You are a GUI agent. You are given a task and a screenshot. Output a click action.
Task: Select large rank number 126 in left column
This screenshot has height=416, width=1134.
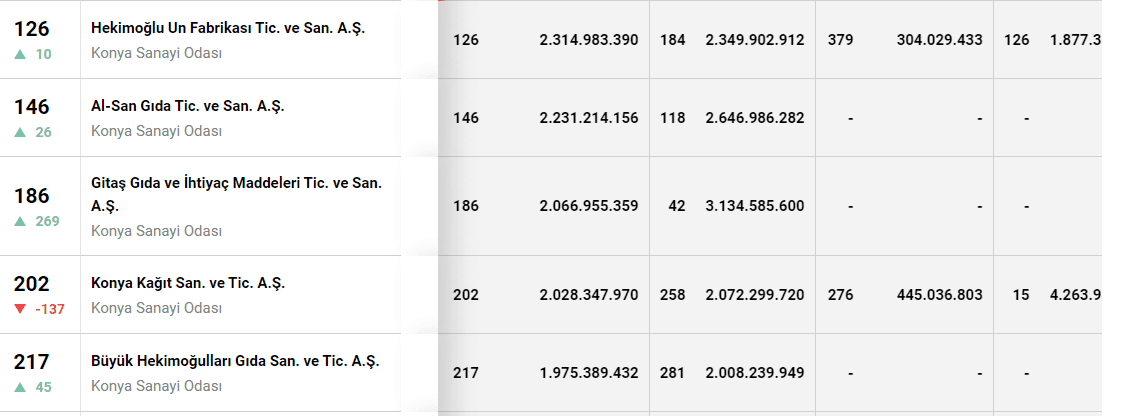32,29
